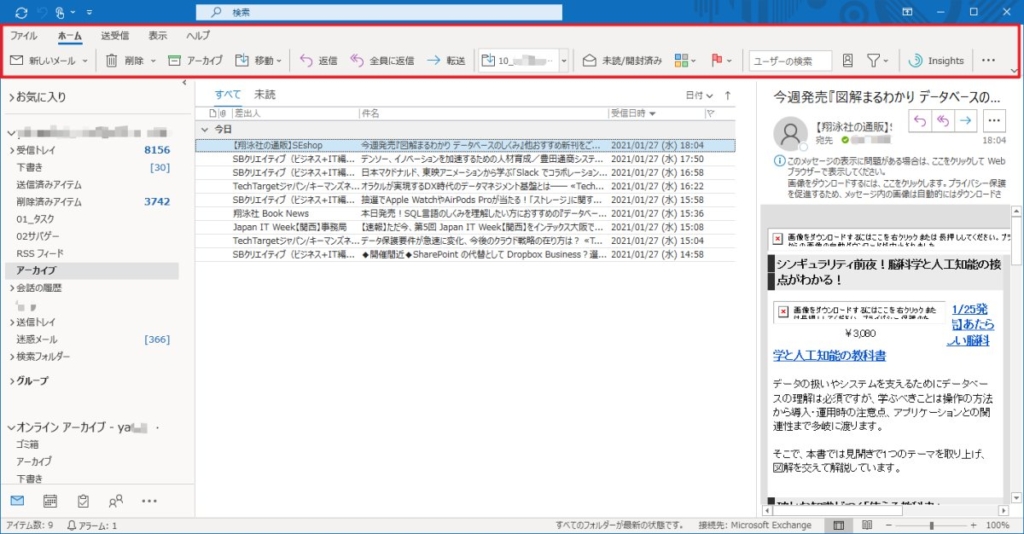Screen dimensions: 1024x534
Task: Open the 移動 move menu
Action: click(x=259, y=61)
